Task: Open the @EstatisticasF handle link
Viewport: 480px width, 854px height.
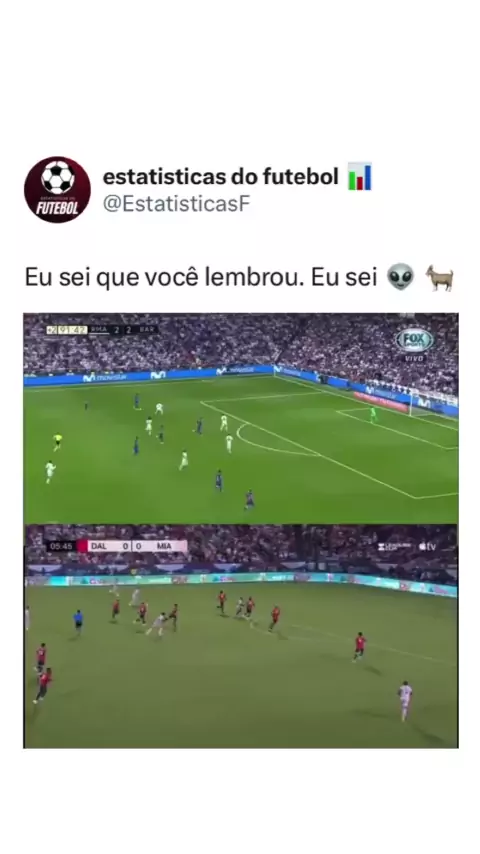Action: pyautogui.click(x=176, y=203)
